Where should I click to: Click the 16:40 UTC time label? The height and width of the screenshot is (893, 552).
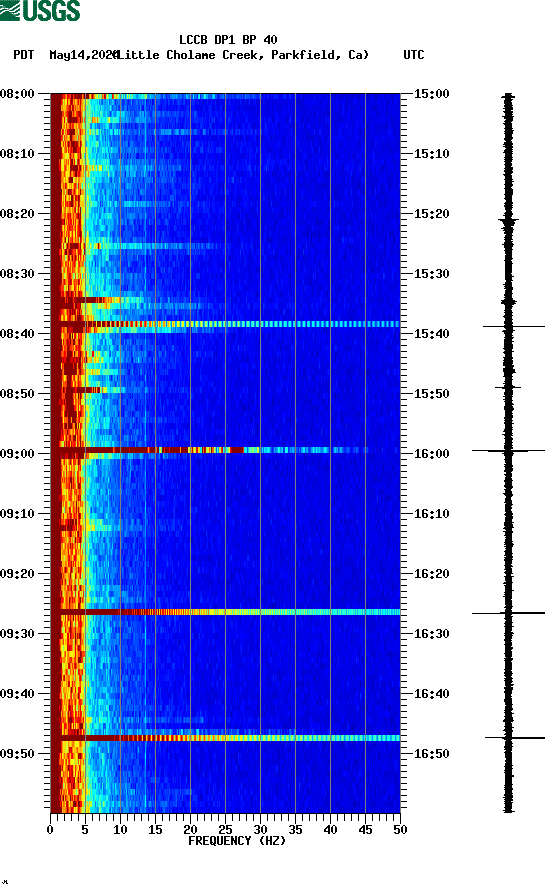[431, 694]
